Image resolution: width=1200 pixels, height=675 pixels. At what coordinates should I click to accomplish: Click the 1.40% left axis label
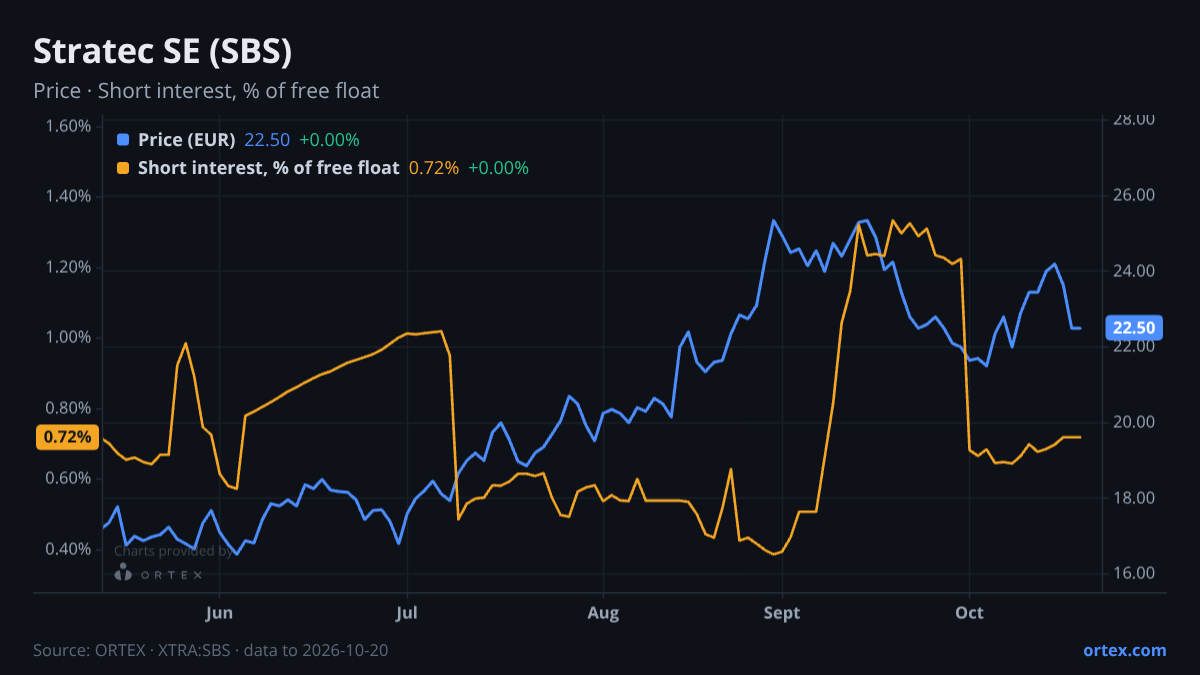pos(68,197)
